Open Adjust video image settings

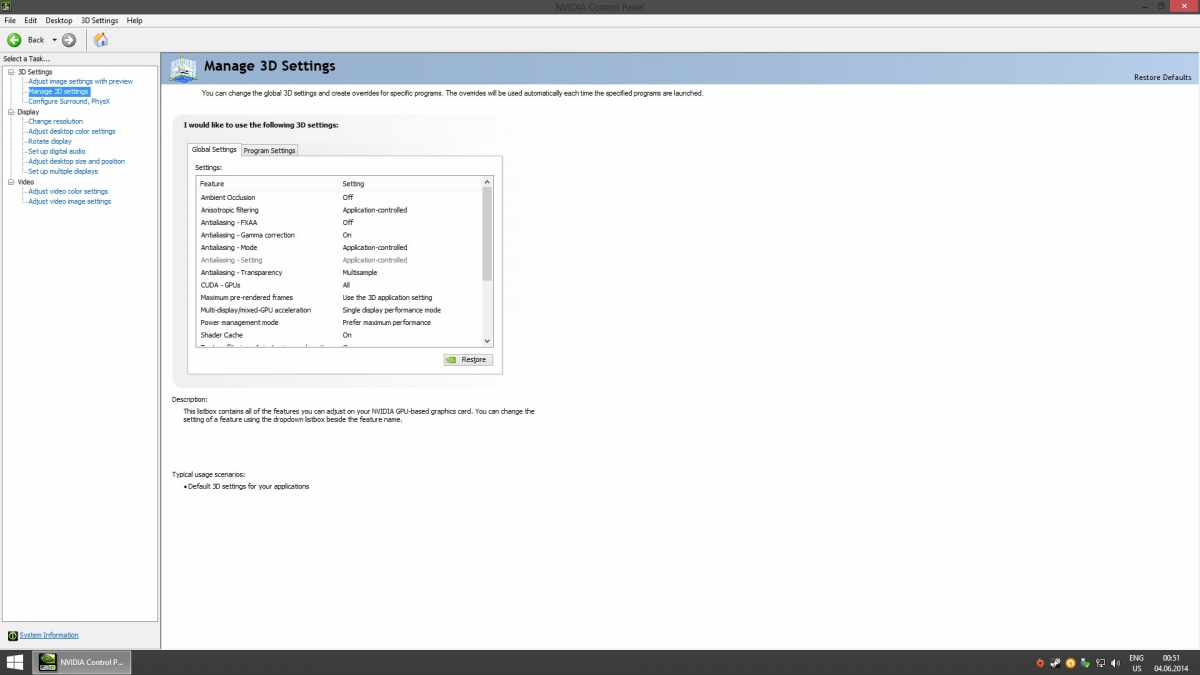(70, 201)
